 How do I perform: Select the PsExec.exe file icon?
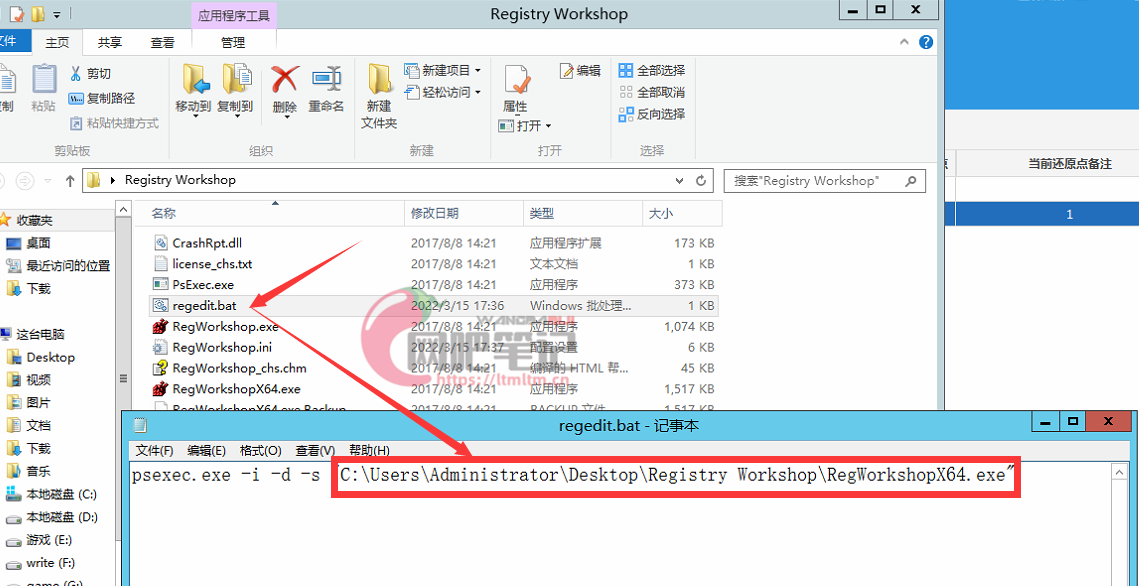click(x=161, y=285)
